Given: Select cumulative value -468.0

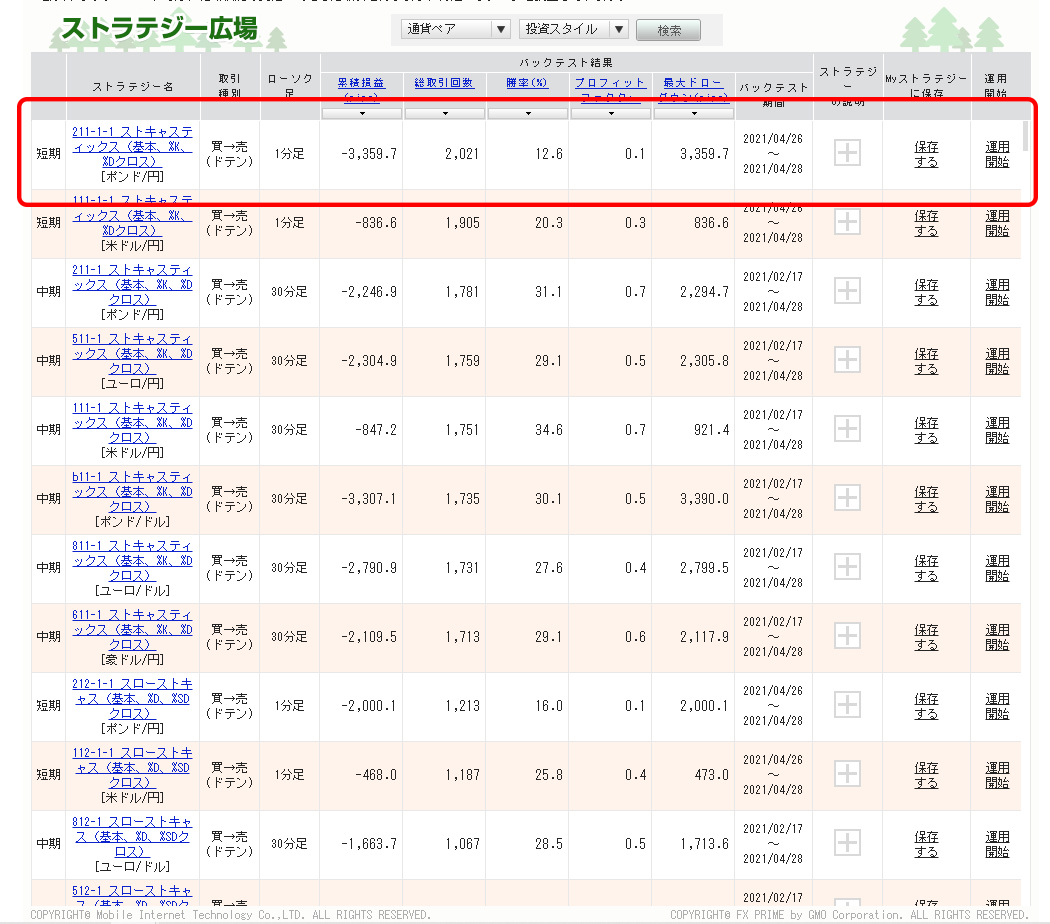Looking at the screenshot, I should (376, 775).
